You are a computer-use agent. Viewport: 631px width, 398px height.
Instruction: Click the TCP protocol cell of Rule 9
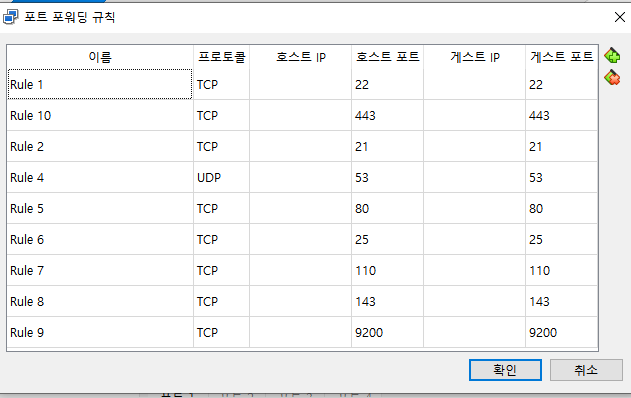221,332
